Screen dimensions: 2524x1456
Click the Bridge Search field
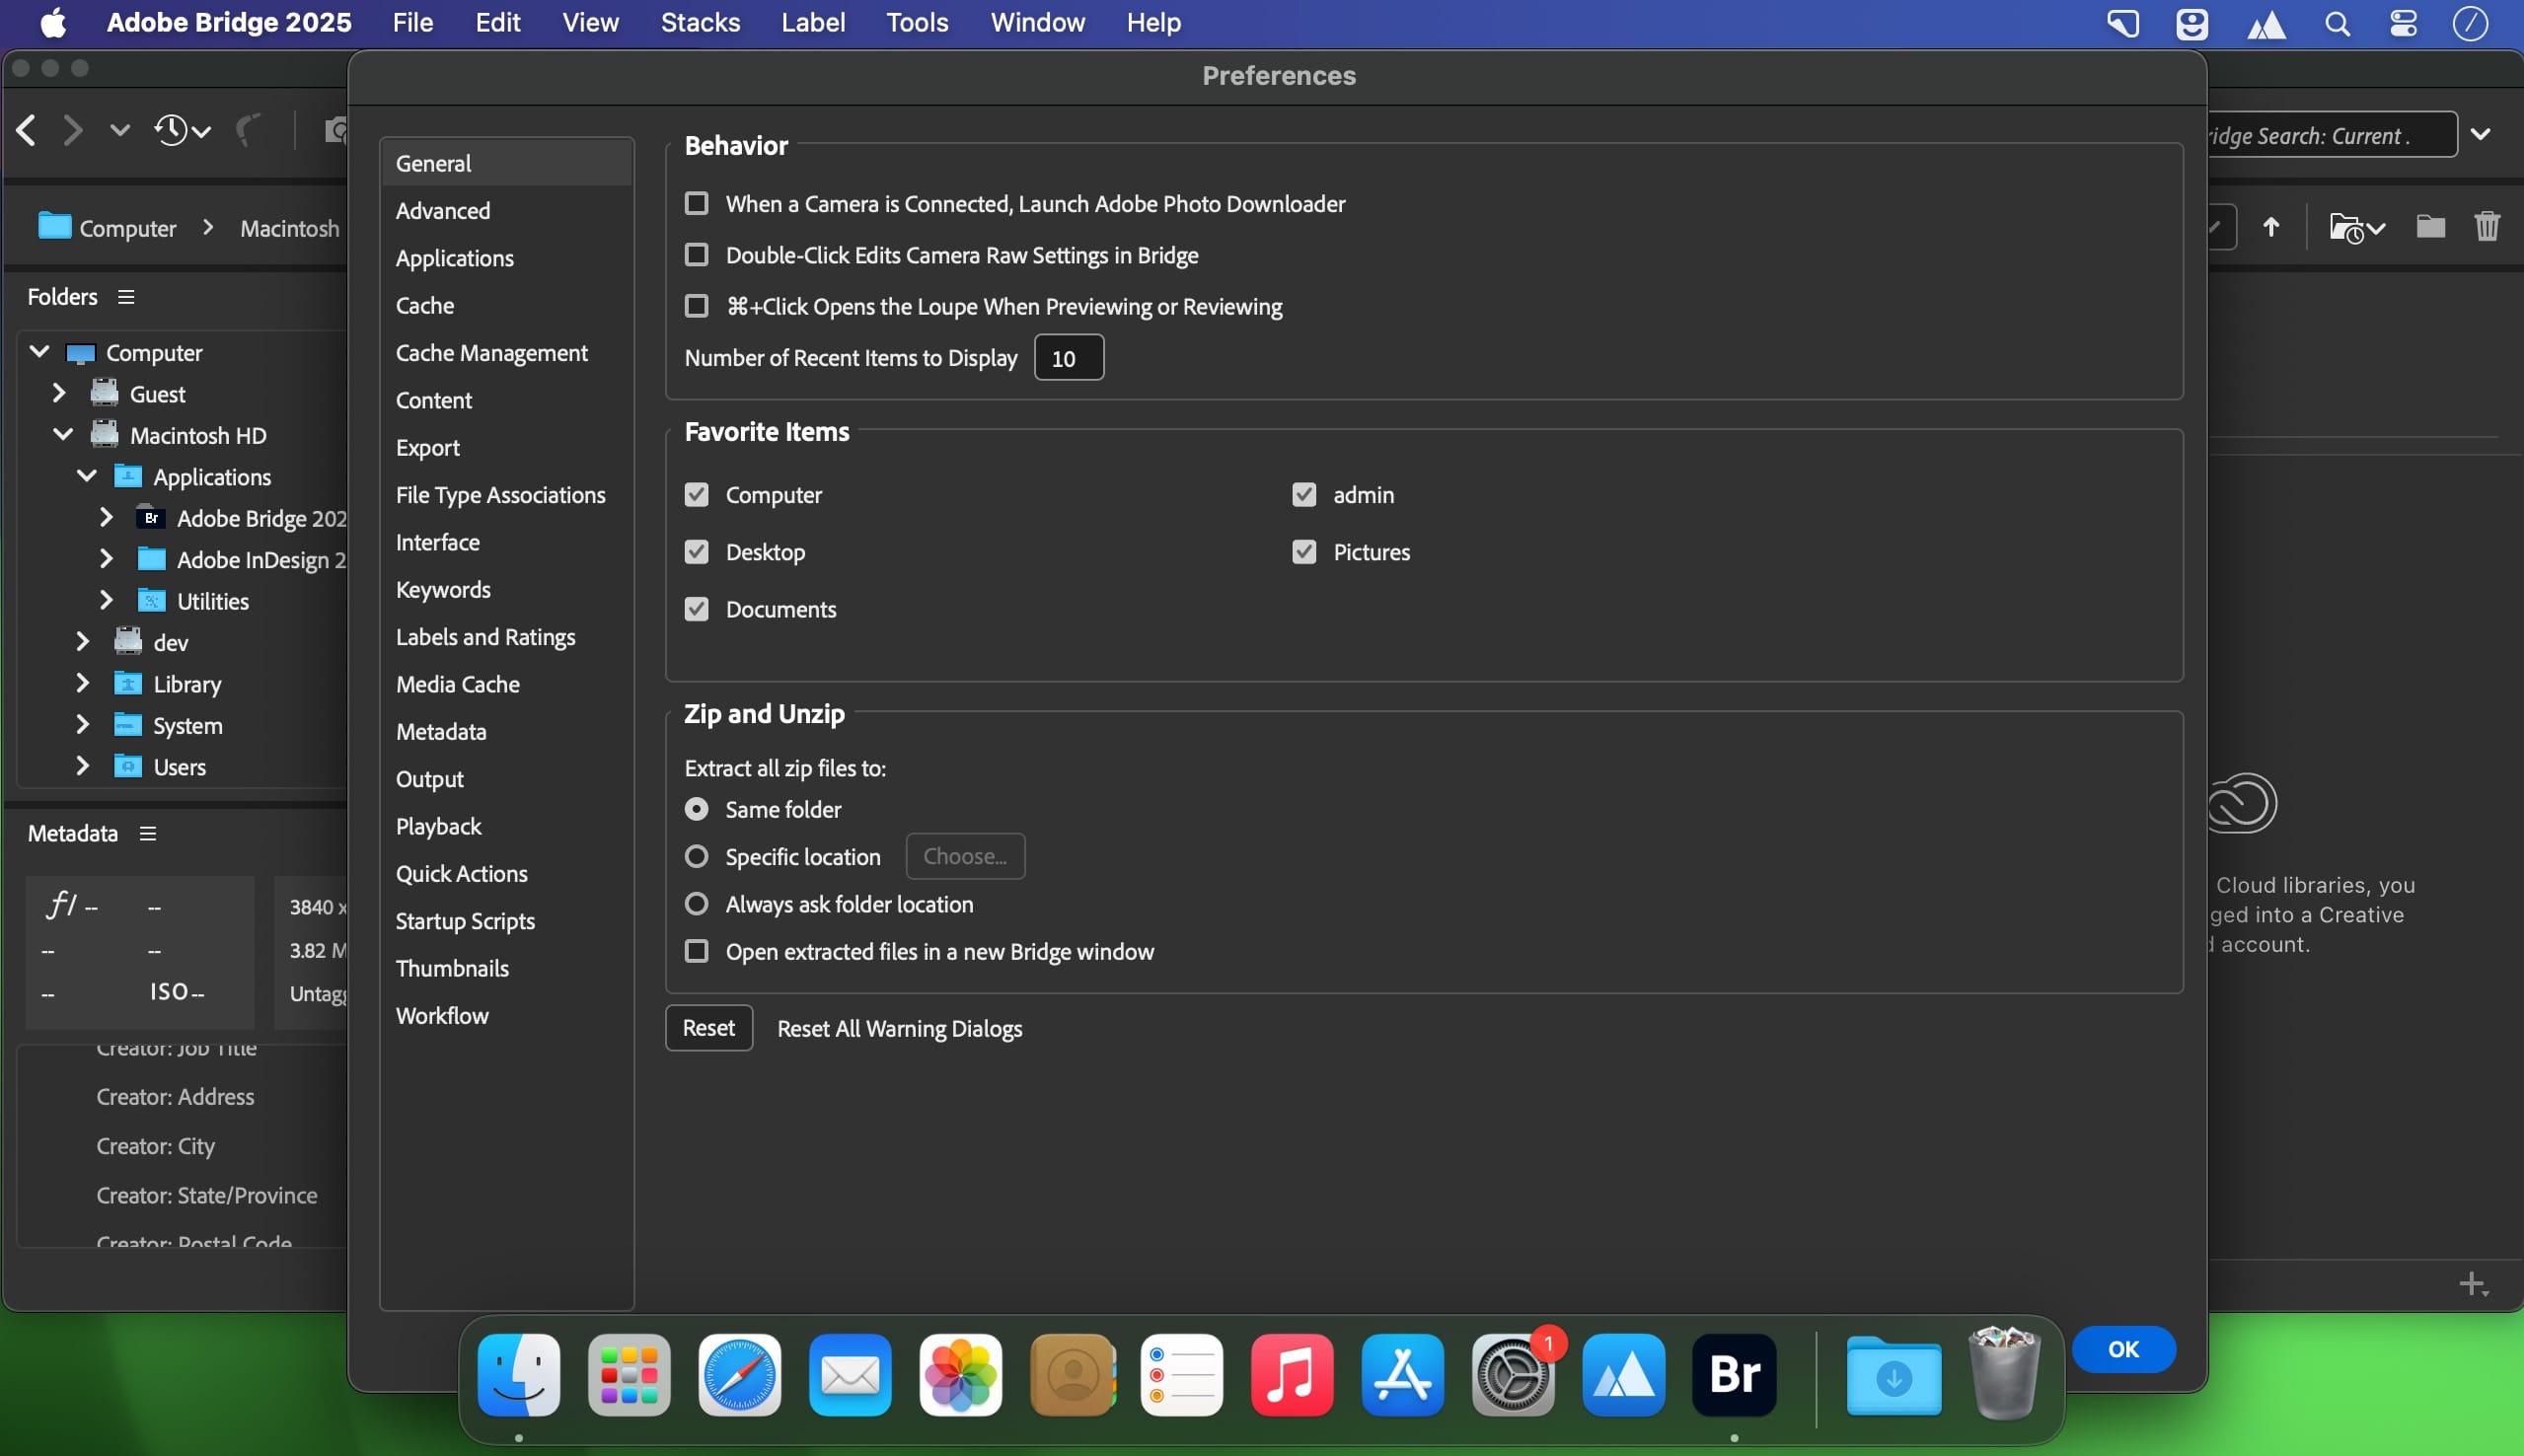tap(2332, 135)
